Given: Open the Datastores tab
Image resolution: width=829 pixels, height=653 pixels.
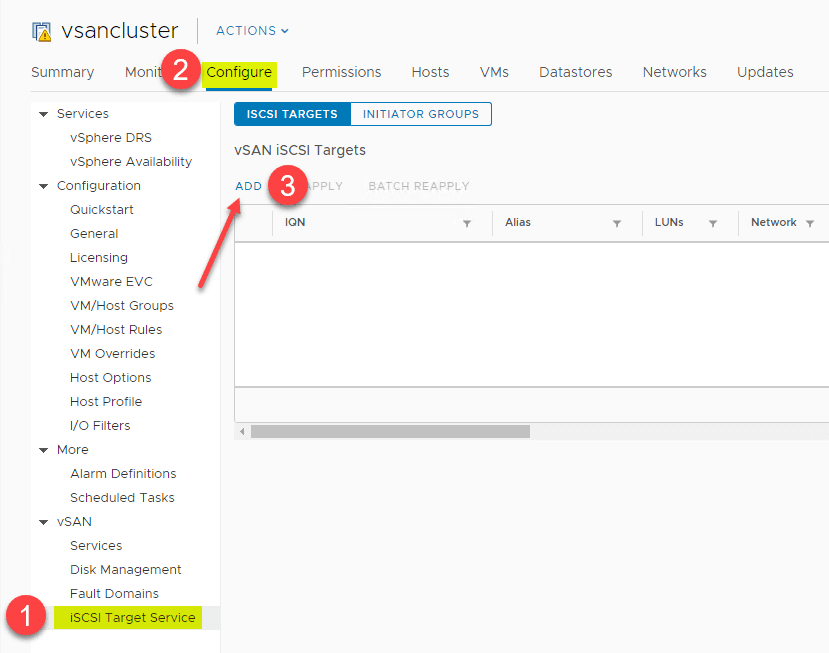Looking at the screenshot, I should pyautogui.click(x=575, y=72).
